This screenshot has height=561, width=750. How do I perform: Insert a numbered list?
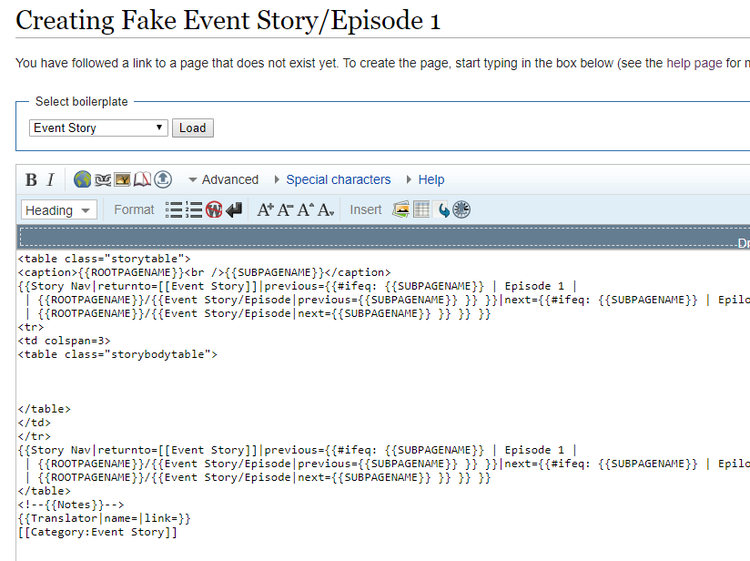(194, 210)
